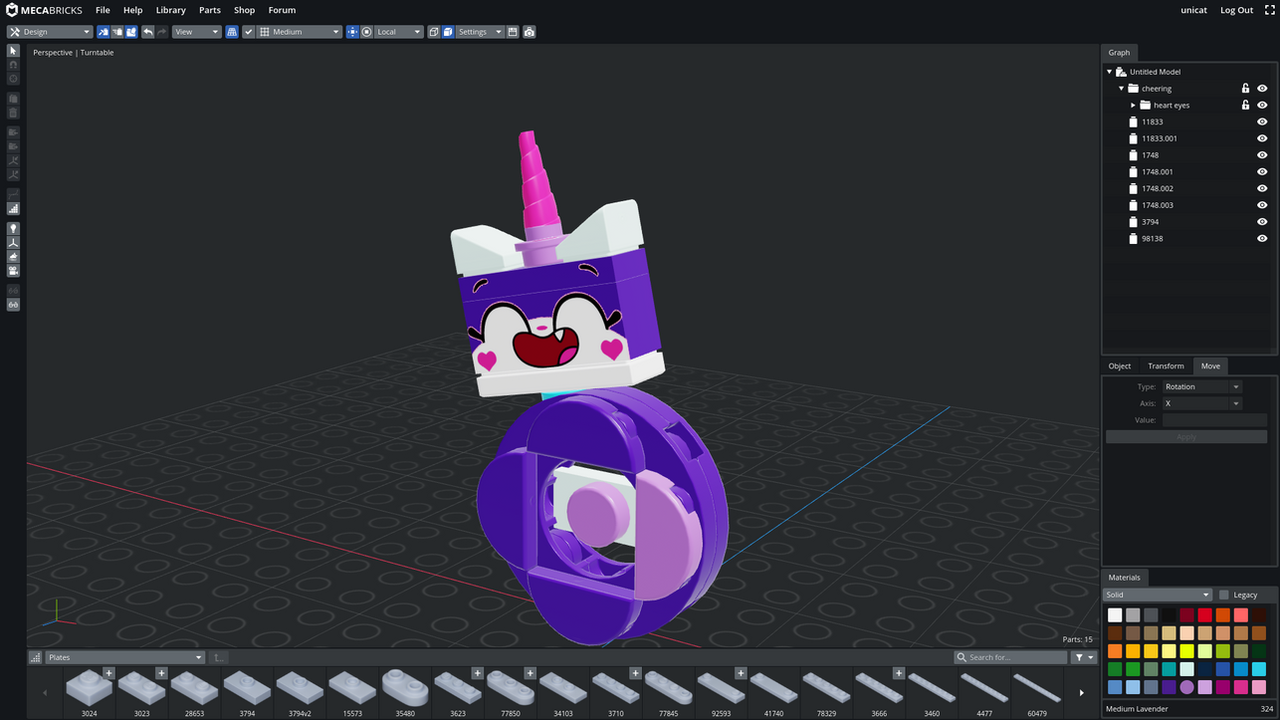Switch to the Transform tab
This screenshot has width=1280, height=720.
coord(1166,366)
